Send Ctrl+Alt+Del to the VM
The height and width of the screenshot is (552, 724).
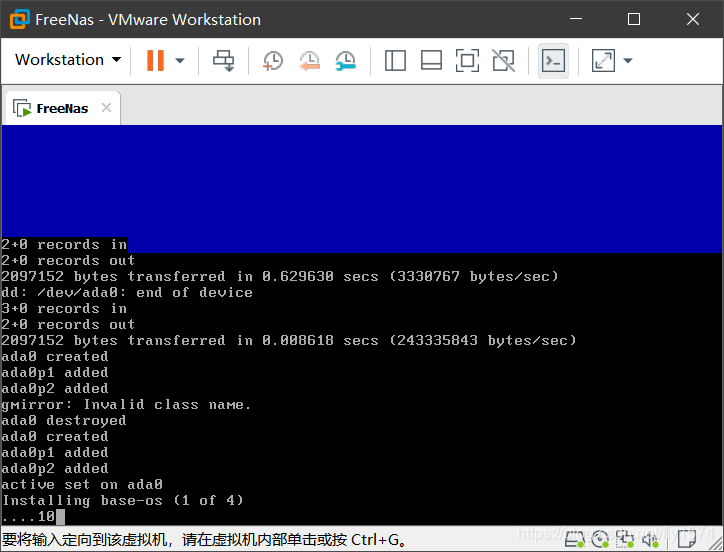click(223, 61)
